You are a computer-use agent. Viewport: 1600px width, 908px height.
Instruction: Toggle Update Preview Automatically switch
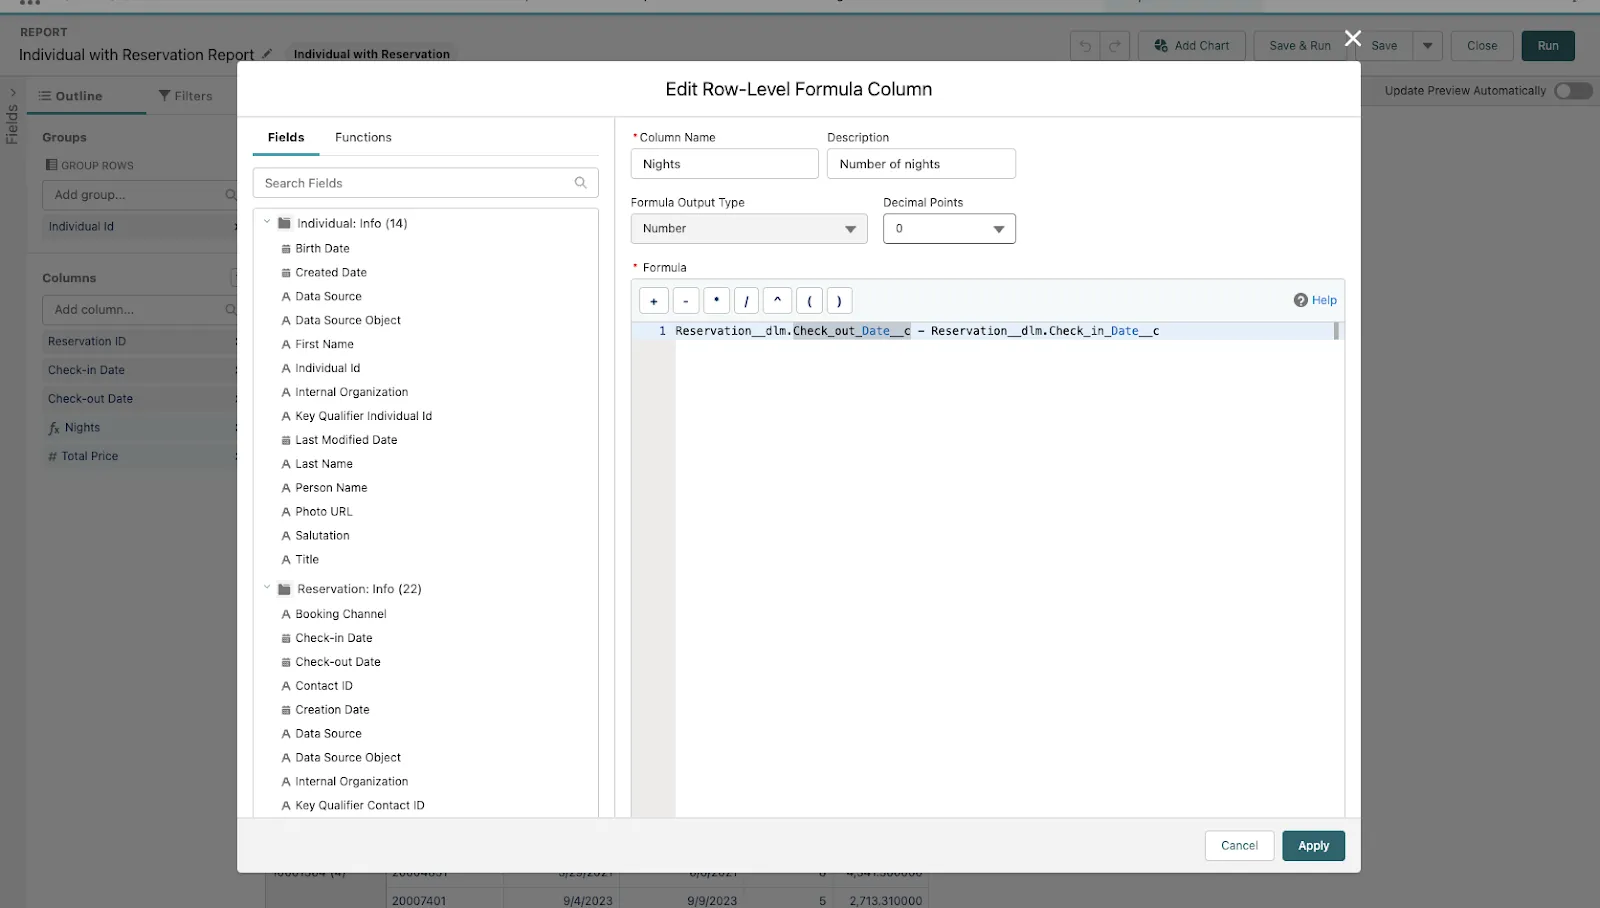[1572, 91]
